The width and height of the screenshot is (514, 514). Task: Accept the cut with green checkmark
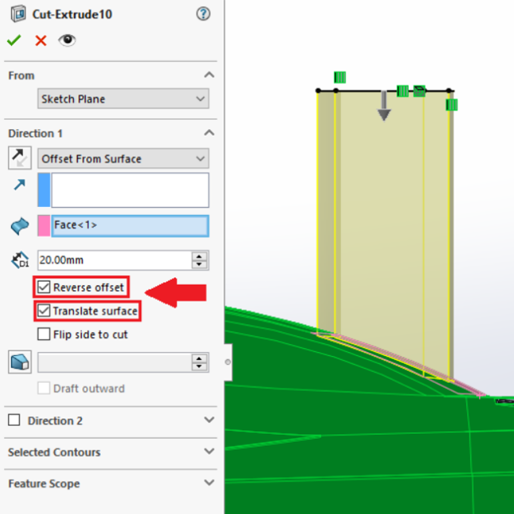click(x=14, y=40)
